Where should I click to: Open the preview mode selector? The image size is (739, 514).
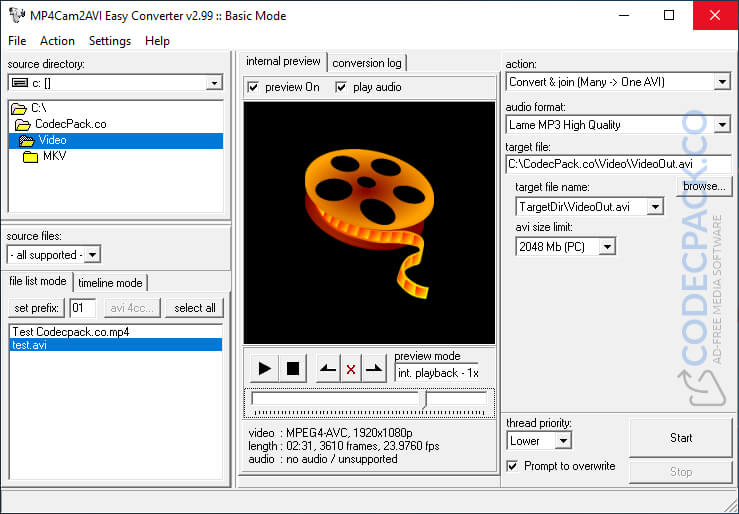[438, 373]
